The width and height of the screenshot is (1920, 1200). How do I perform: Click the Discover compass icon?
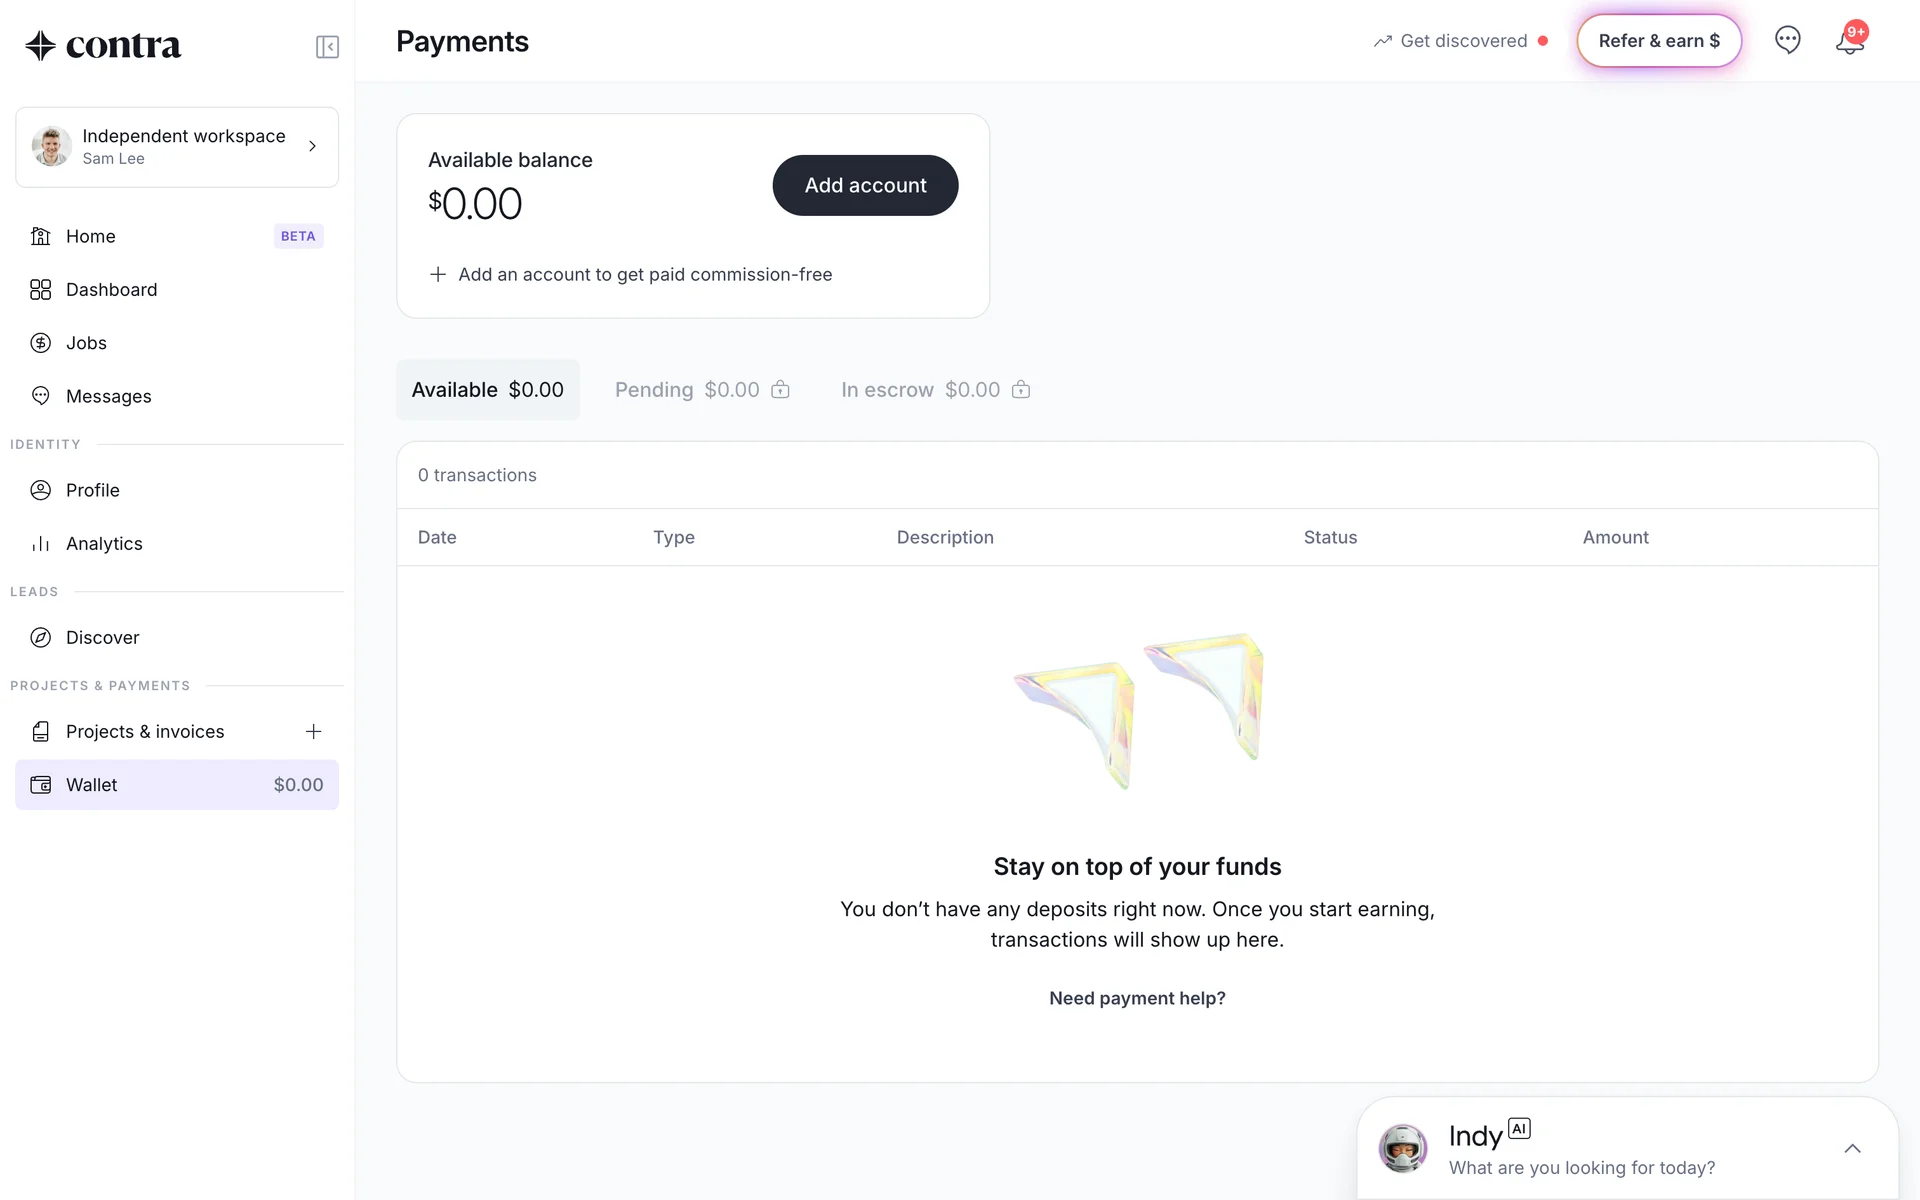pos(41,638)
